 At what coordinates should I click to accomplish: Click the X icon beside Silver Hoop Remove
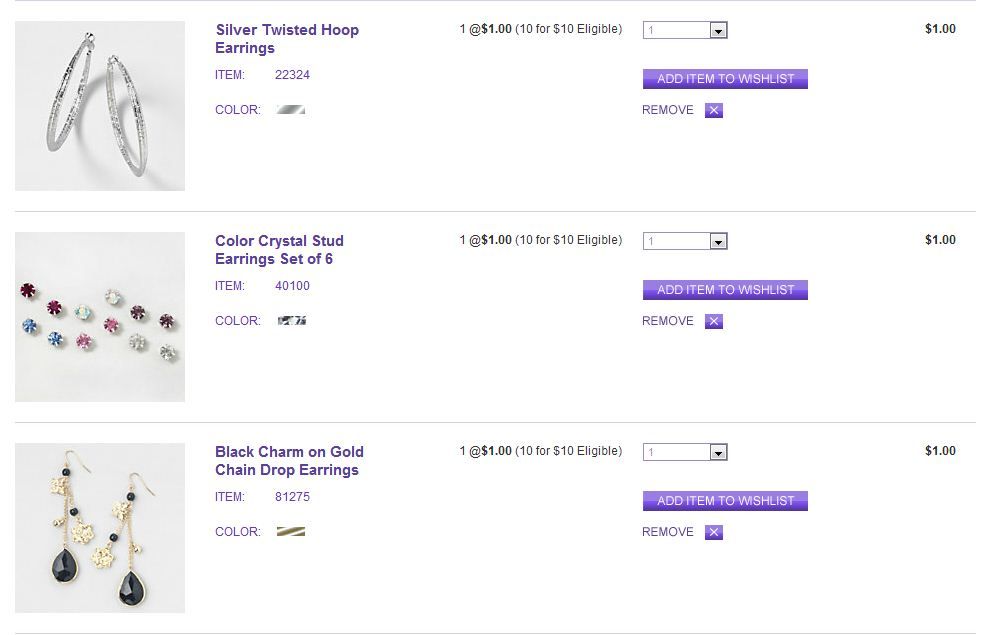click(714, 111)
